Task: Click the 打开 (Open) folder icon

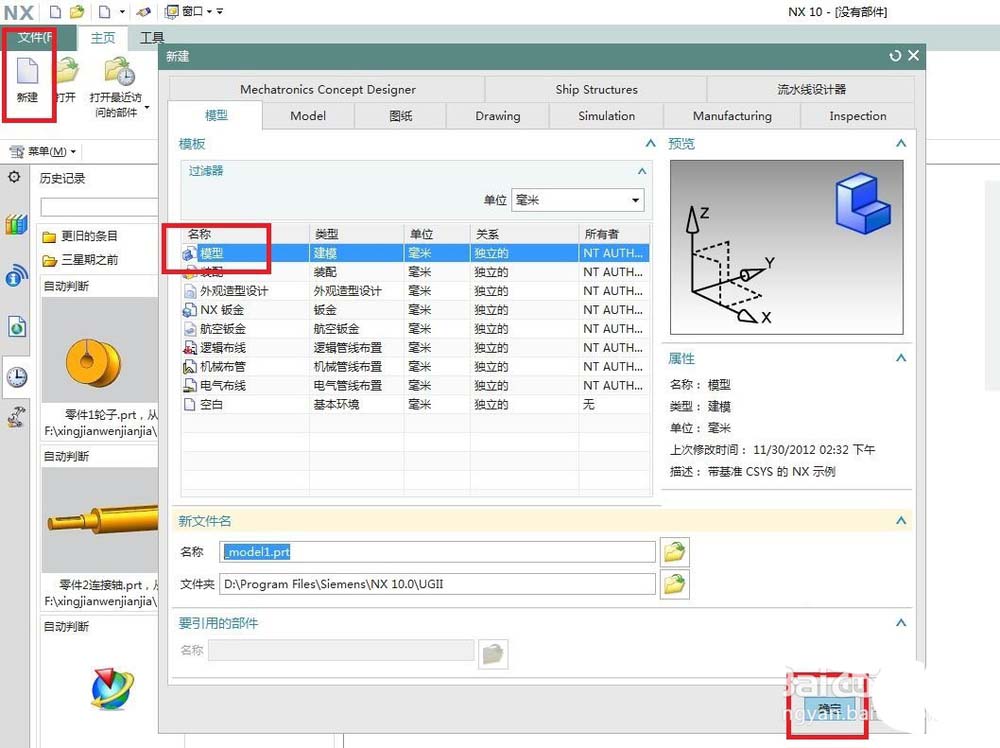Action: tap(68, 70)
